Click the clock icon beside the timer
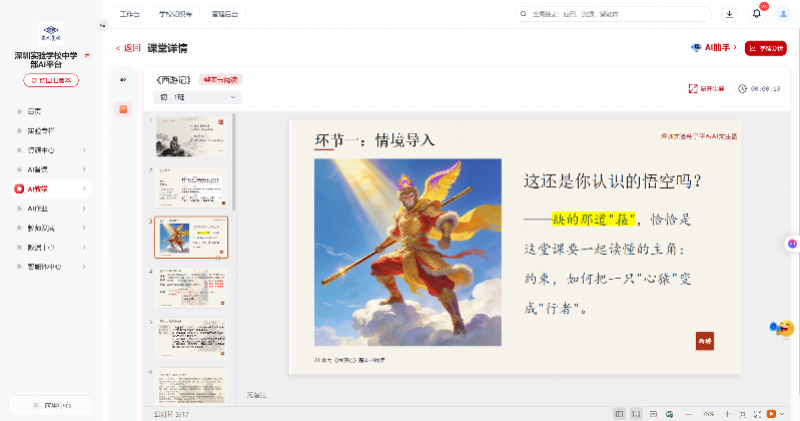Screen dimensions: 800x421 (x=742, y=89)
